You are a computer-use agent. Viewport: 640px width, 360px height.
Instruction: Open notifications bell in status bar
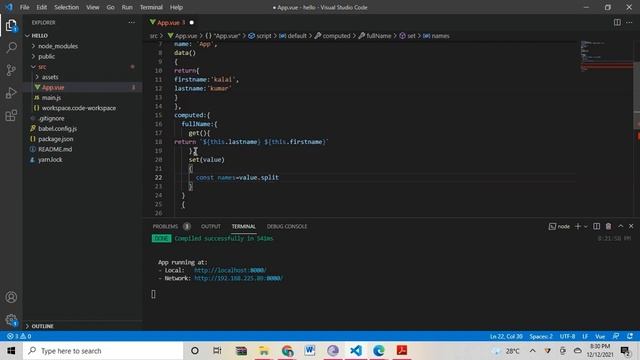(630, 336)
